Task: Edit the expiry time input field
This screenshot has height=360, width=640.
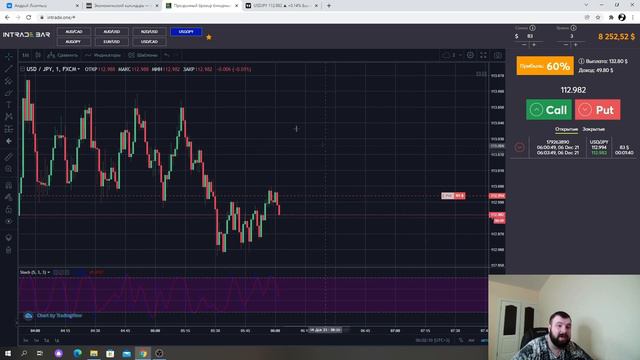Action: [571, 36]
